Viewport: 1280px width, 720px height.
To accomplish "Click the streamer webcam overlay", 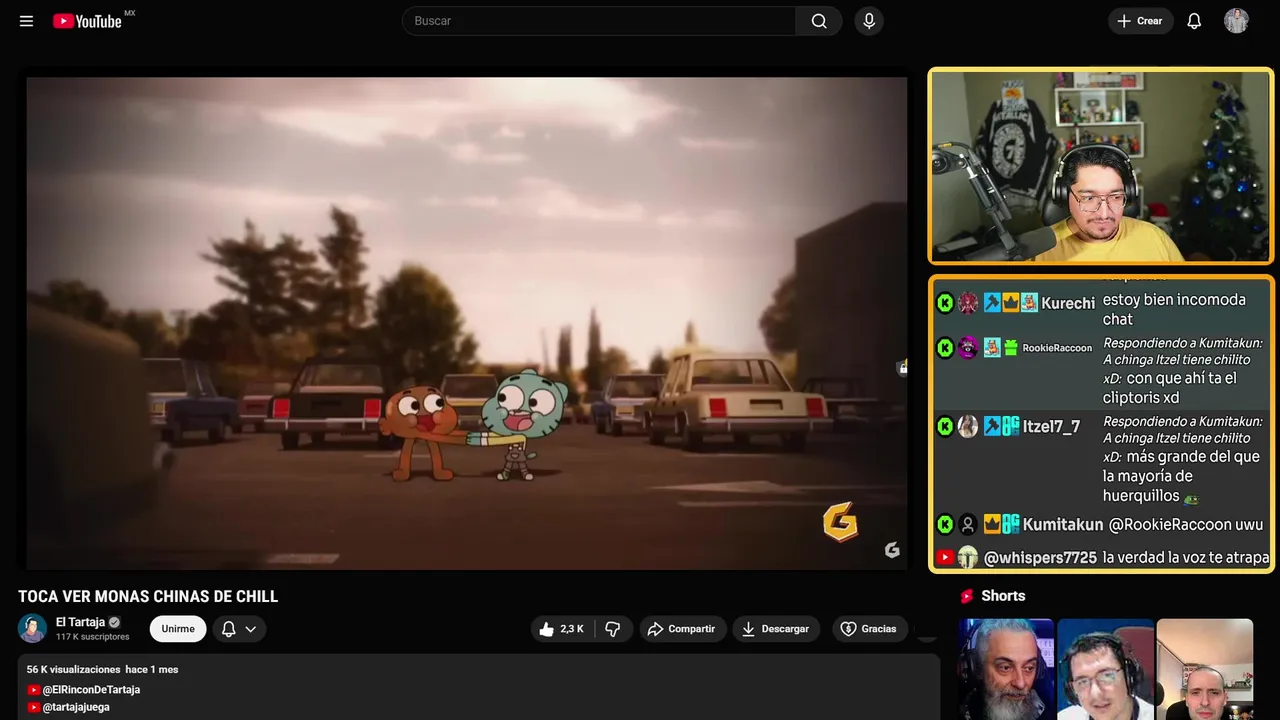I will 1101,166.
